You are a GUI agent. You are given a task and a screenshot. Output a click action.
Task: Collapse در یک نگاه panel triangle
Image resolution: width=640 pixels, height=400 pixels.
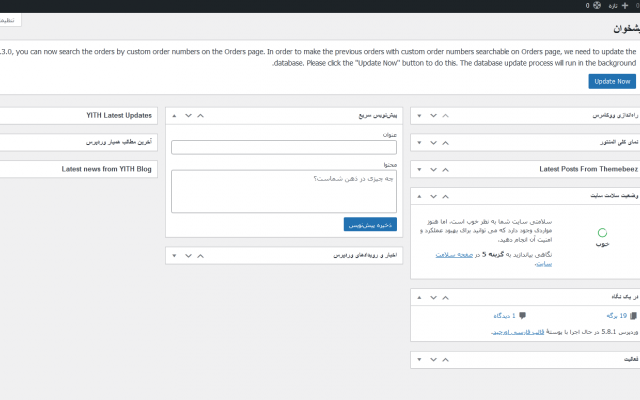pos(419,298)
